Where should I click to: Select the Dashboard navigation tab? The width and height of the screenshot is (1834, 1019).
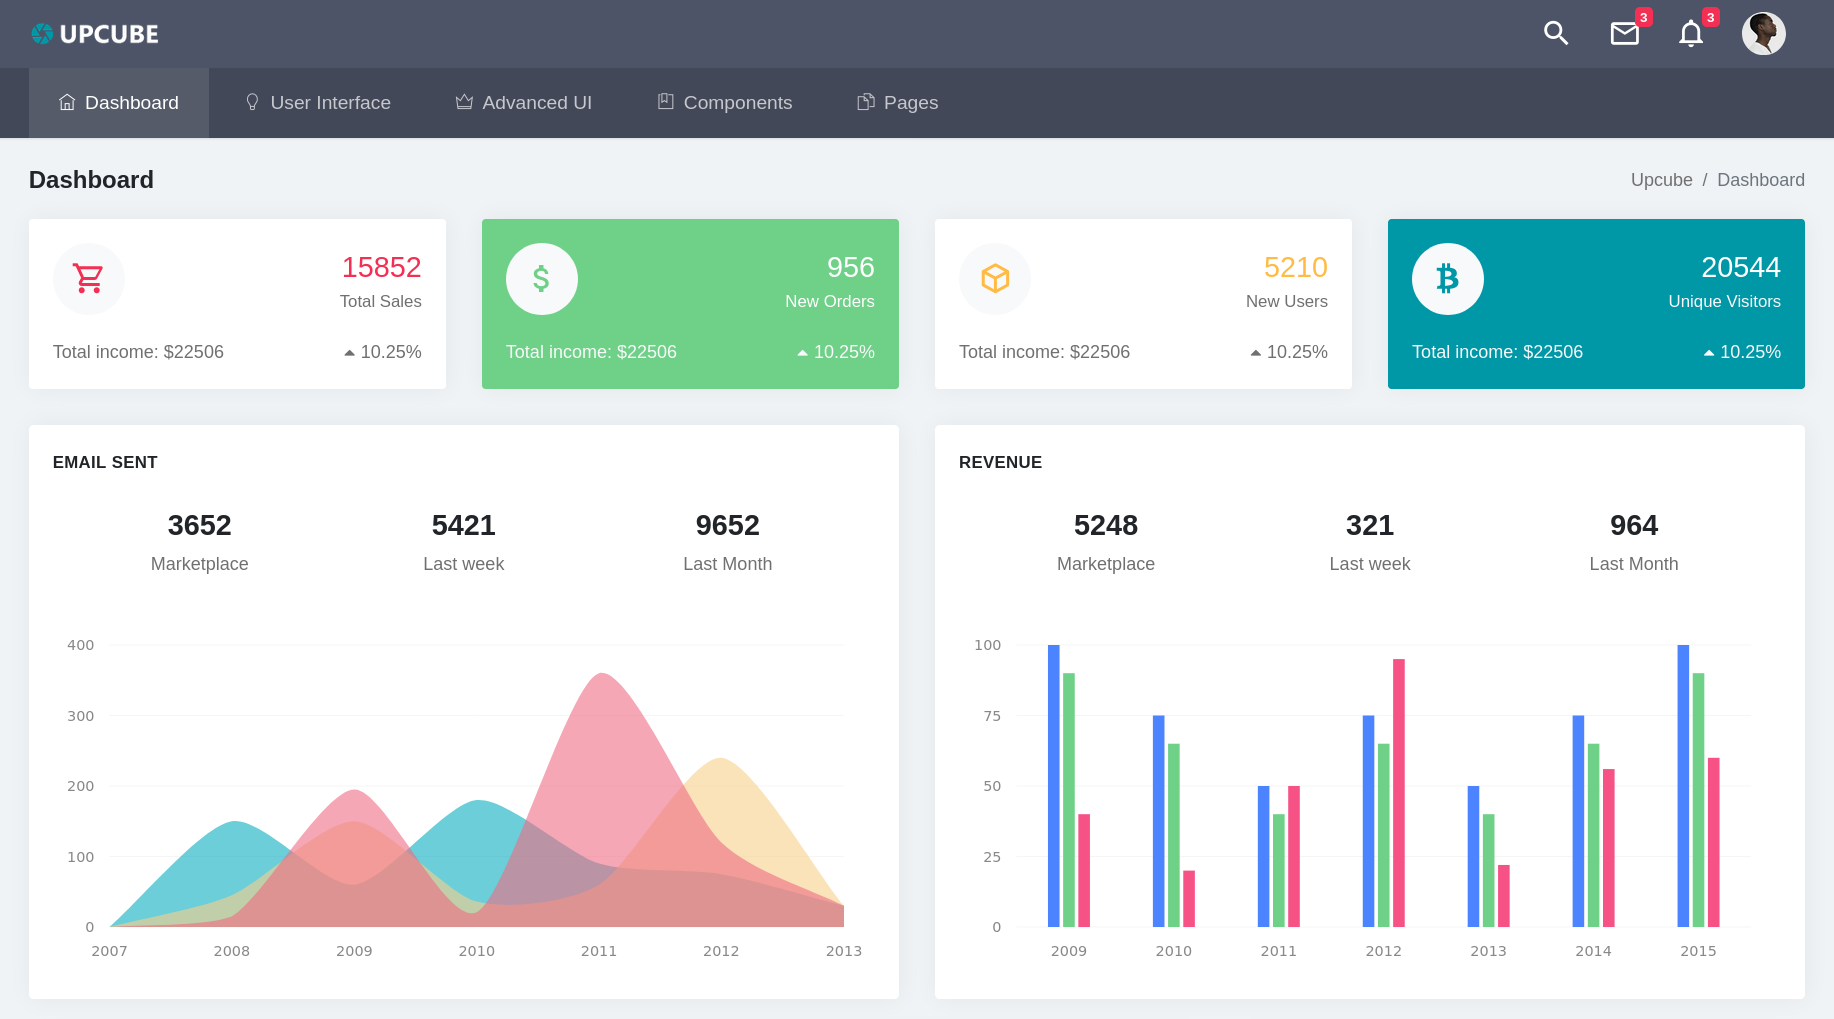[x=119, y=103]
